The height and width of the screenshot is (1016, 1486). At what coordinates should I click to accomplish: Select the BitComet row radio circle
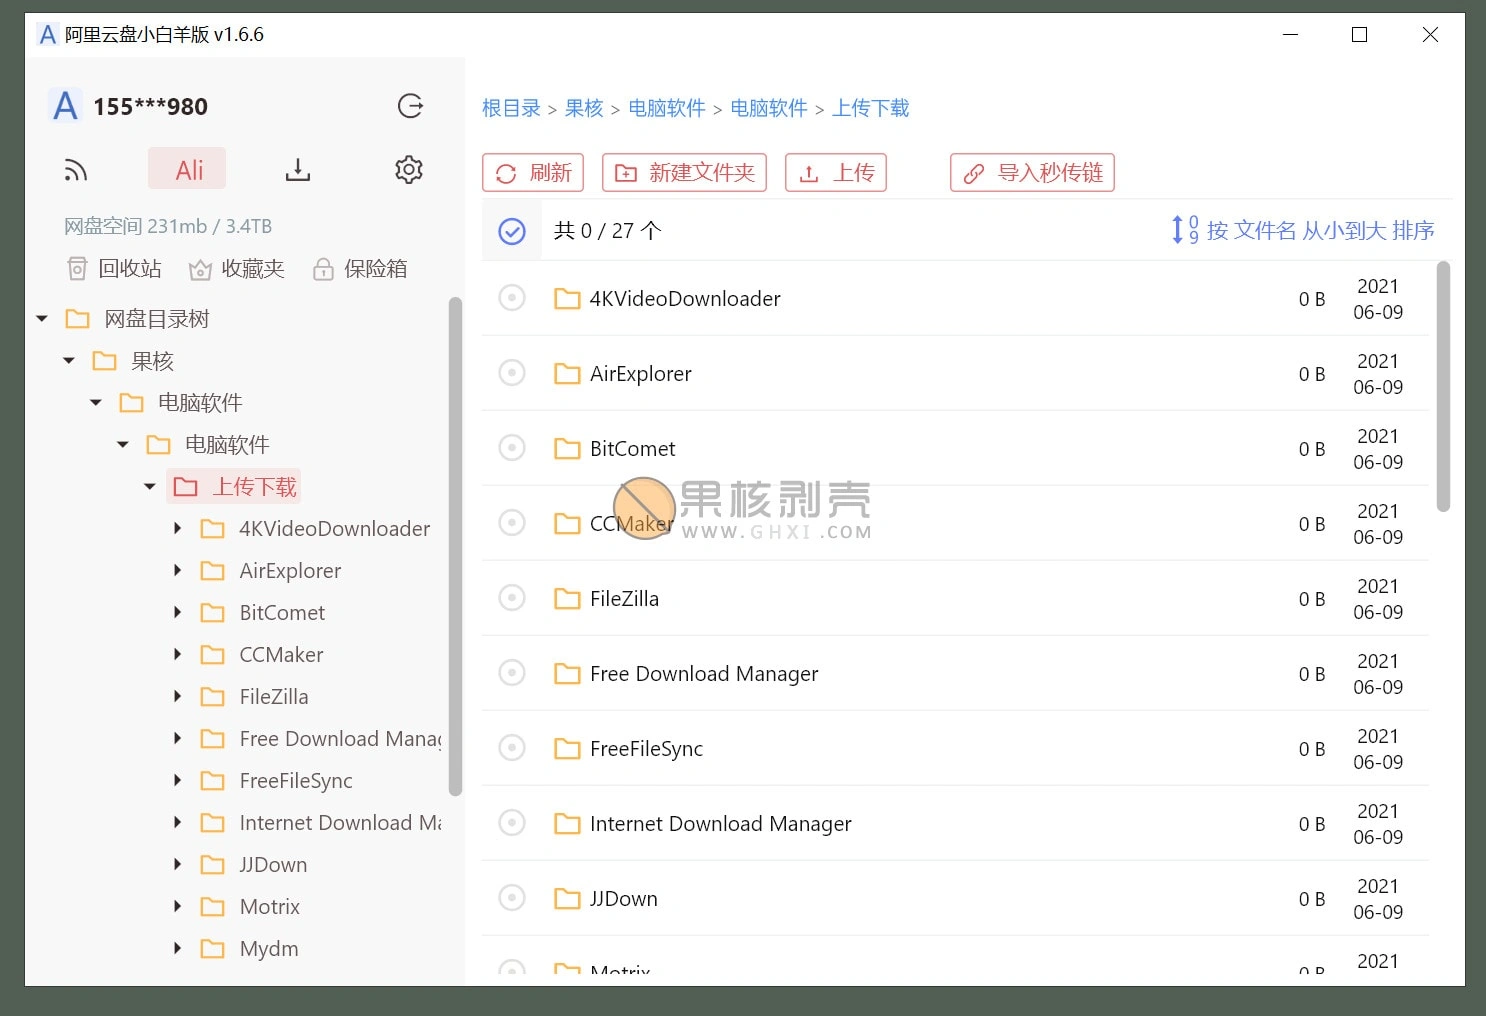(512, 448)
